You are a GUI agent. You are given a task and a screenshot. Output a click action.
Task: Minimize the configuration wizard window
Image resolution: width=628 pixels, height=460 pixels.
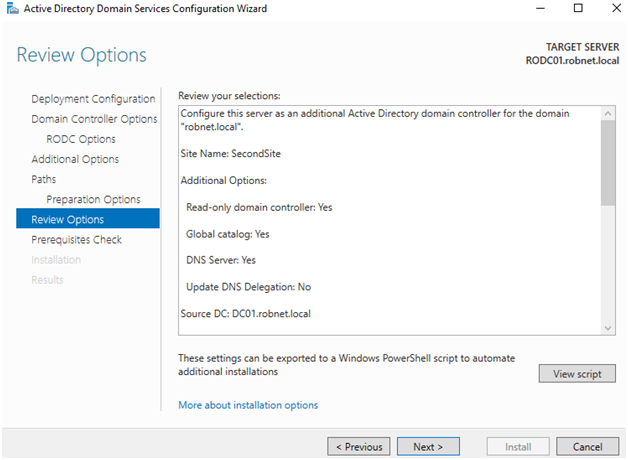coord(540,8)
